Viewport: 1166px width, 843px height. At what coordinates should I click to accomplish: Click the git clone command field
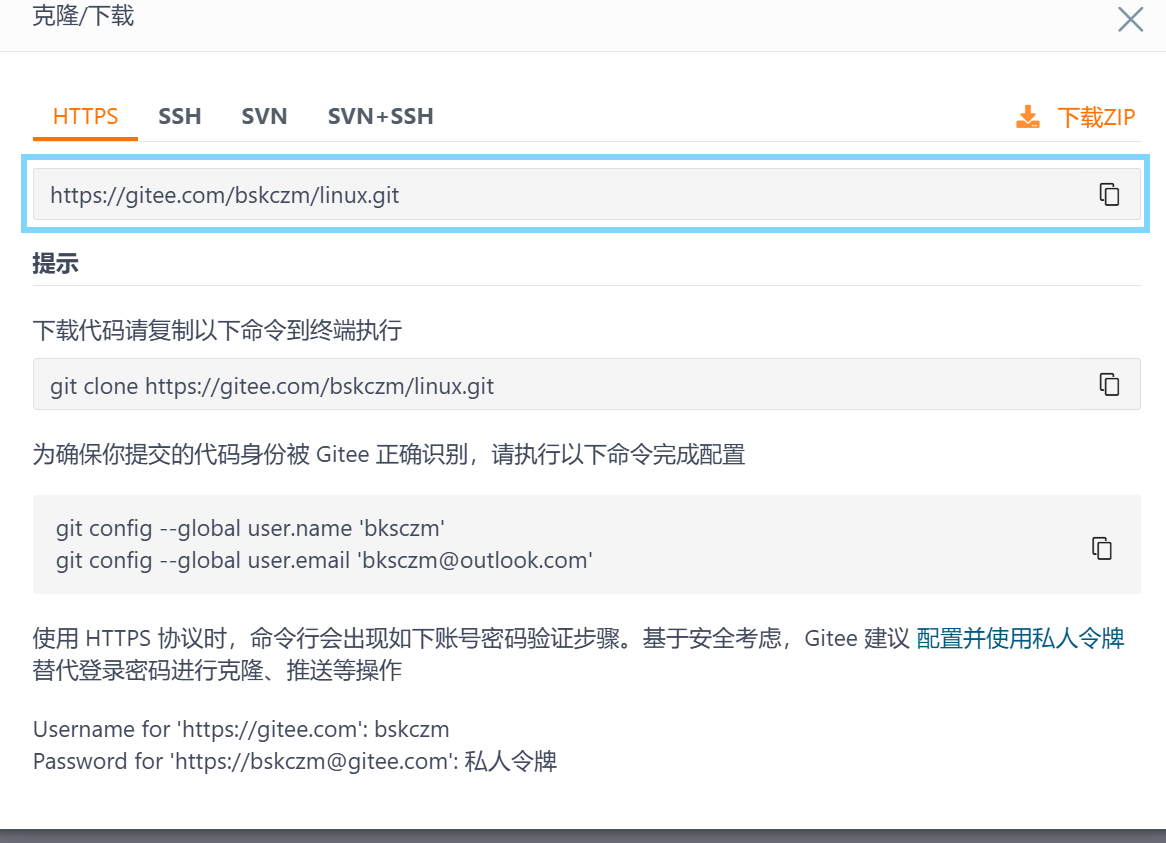tap(586, 384)
